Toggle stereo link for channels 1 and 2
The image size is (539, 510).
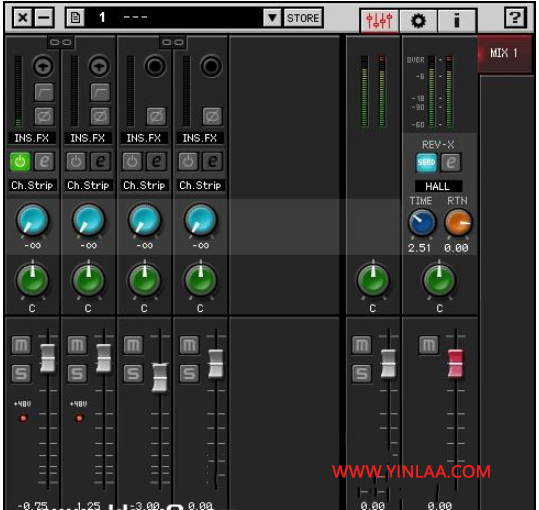pos(60,42)
